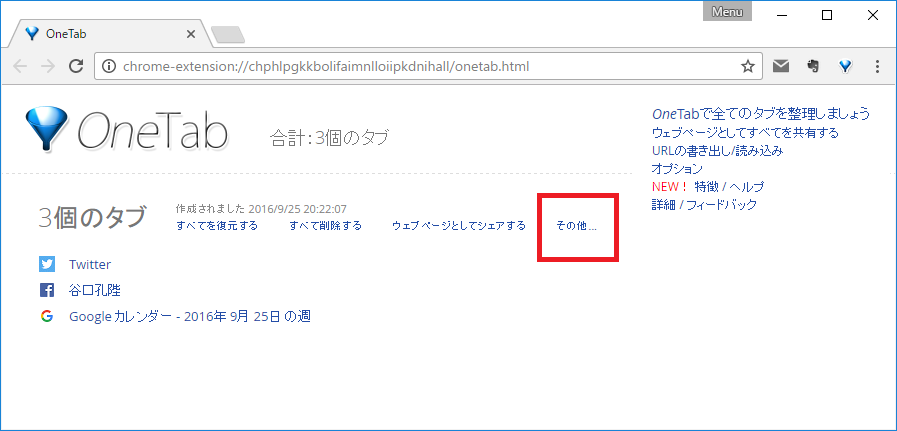This screenshot has width=897, height=431.
Task: Click the Twitter bird favicon in the list
Action: (46, 264)
